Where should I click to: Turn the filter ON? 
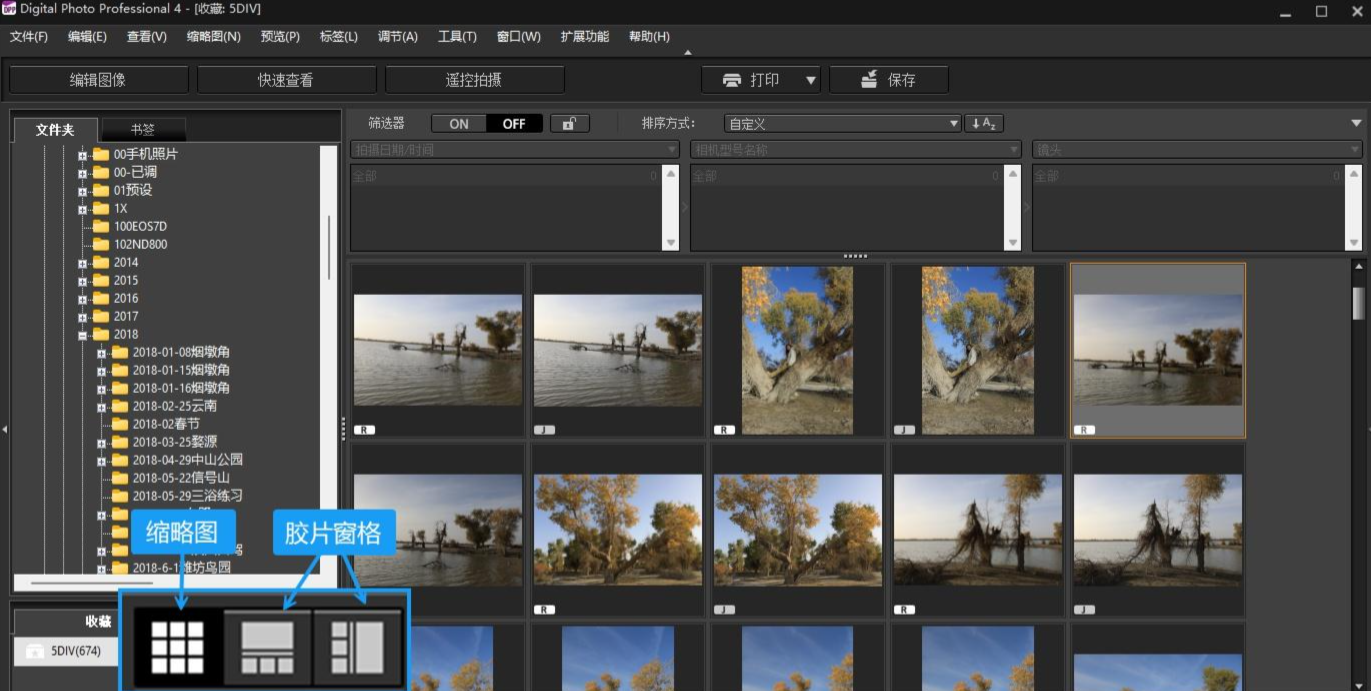click(459, 124)
